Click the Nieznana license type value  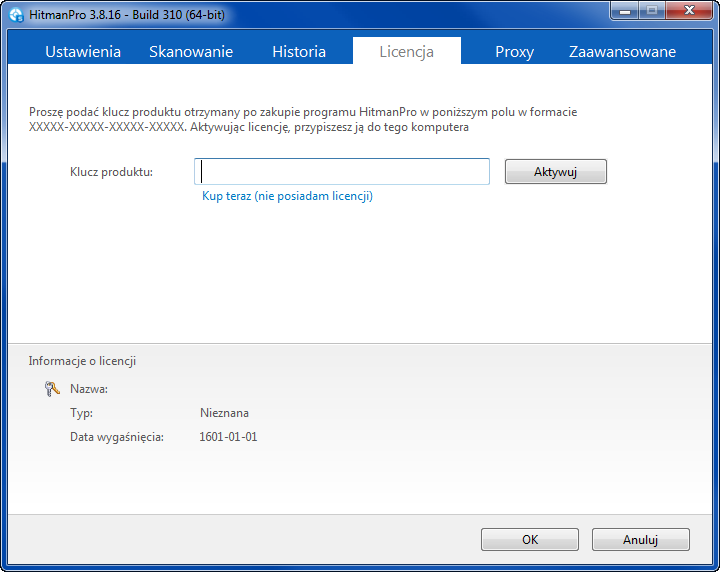tap(224, 413)
